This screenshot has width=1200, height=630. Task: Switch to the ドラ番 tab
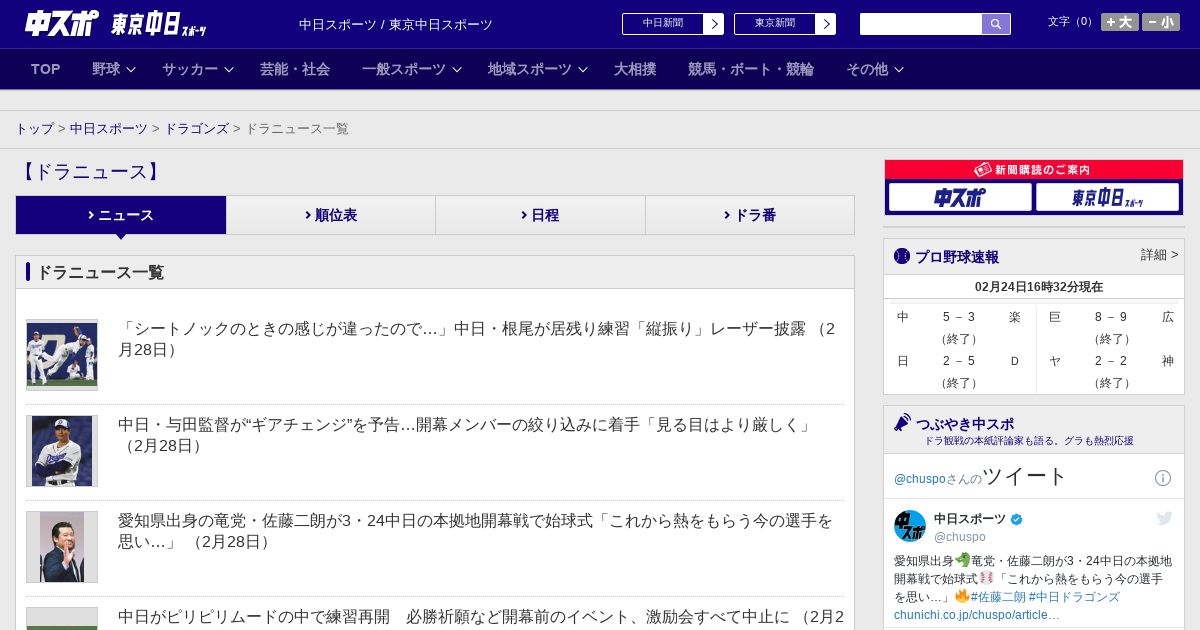pyautogui.click(x=750, y=215)
